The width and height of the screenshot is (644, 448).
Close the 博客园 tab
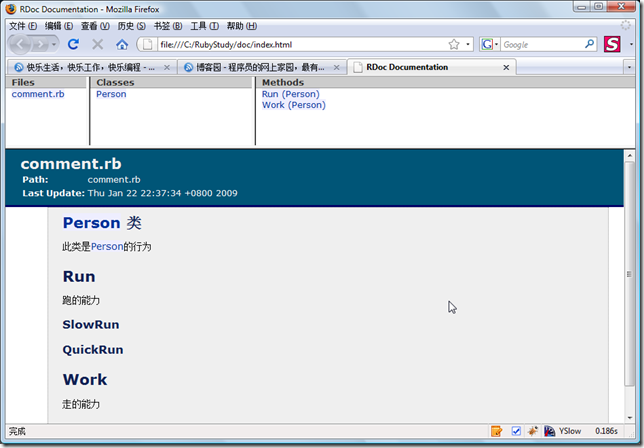point(336,67)
